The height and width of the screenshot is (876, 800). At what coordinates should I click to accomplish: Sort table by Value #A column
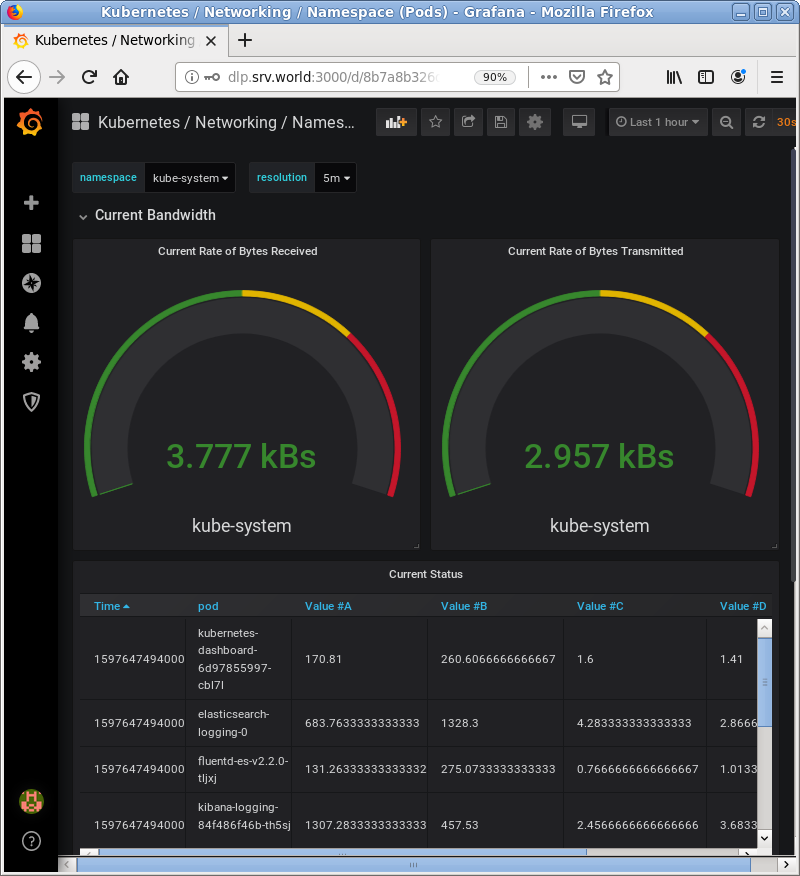click(328, 606)
